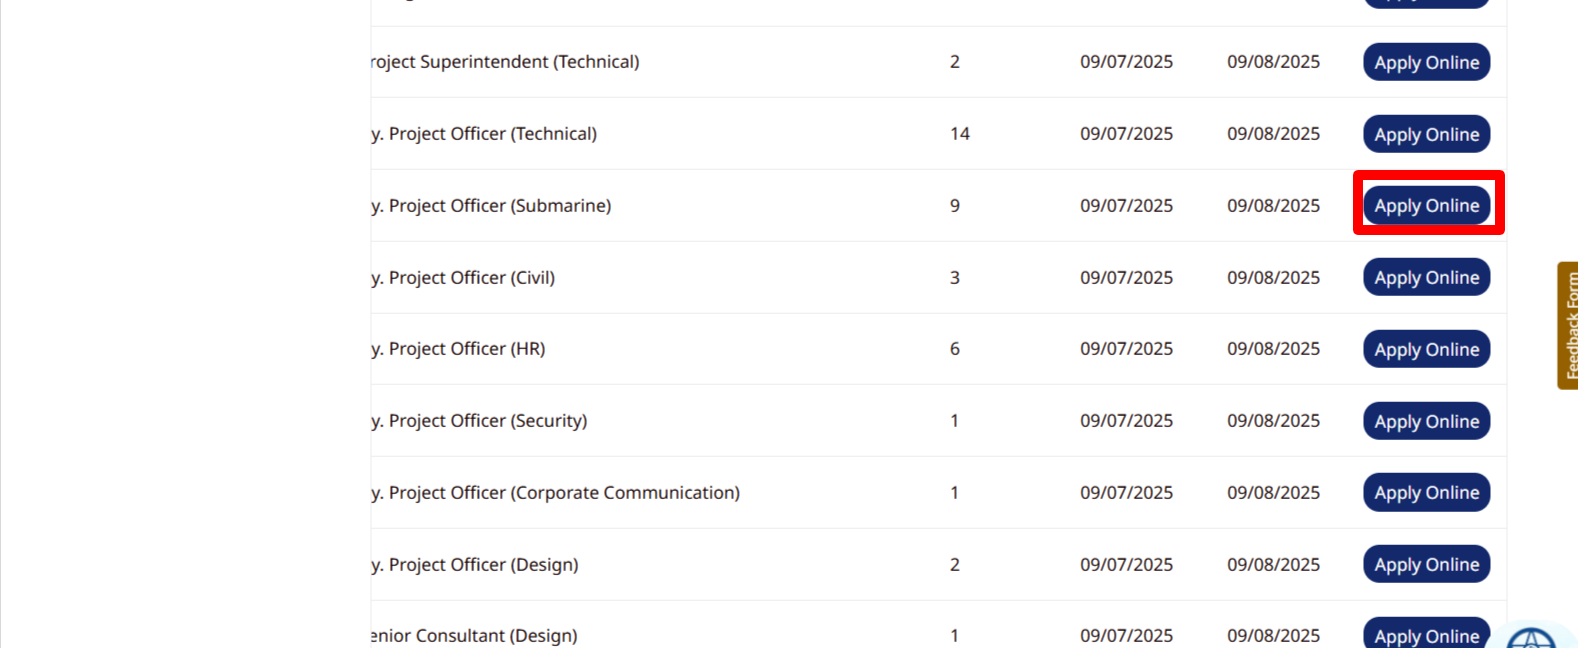
Task: Click the Project Officer (HR) post name
Action: (x=458, y=349)
